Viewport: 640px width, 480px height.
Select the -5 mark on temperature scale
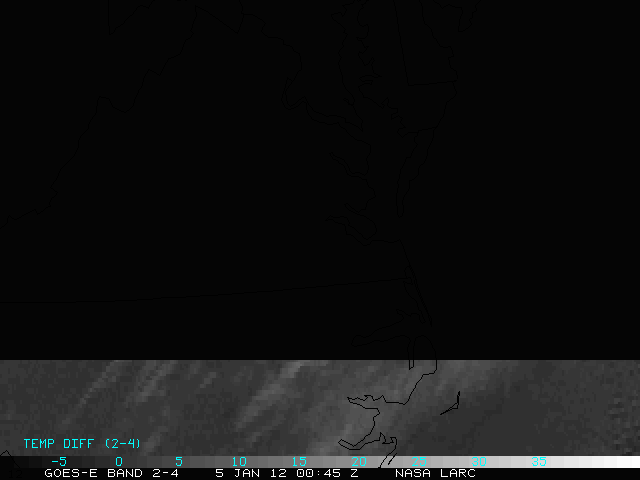click(58, 461)
